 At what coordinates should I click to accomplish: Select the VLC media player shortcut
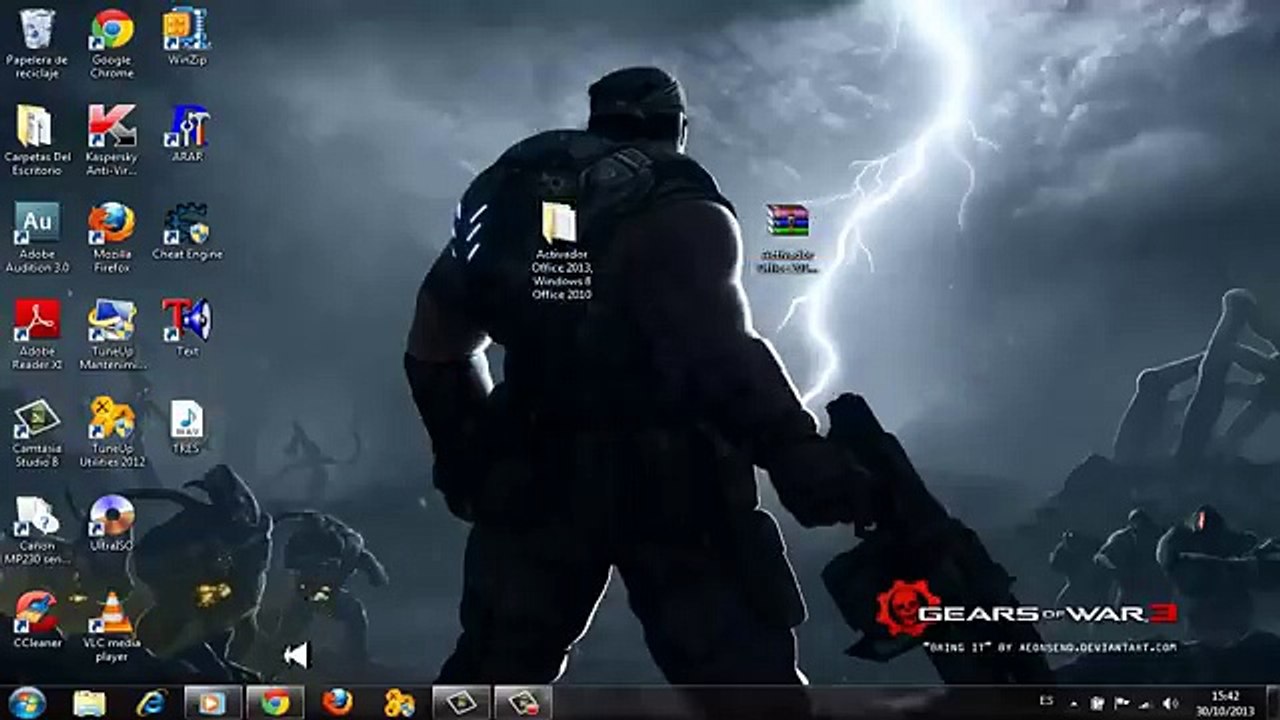click(112, 625)
